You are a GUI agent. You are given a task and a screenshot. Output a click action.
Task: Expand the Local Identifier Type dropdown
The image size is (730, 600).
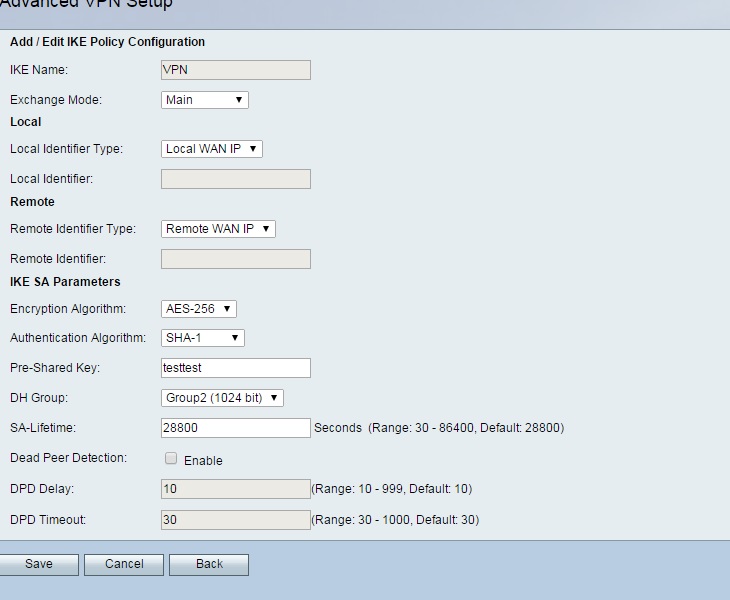pyautogui.click(x=211, y=149)
